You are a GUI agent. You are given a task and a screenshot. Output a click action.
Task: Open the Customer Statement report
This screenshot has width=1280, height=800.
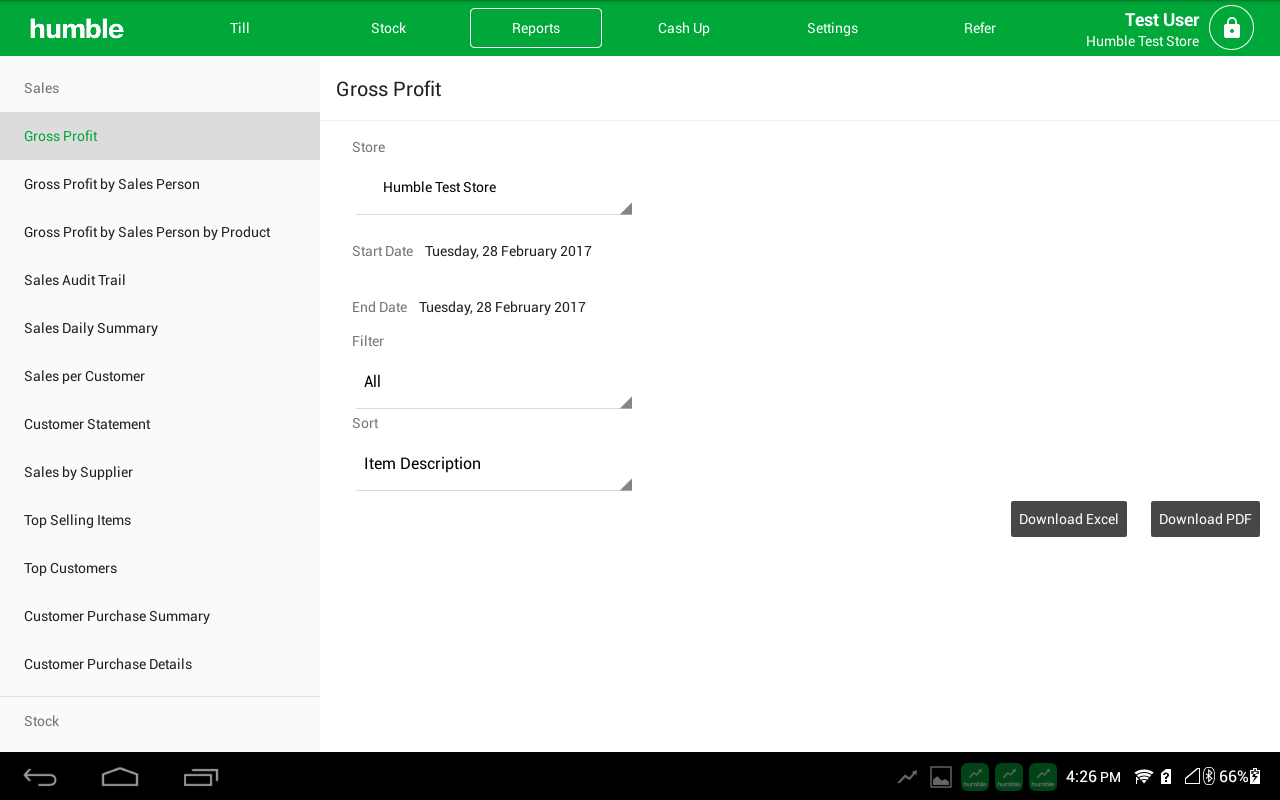(x=160, y=424)
